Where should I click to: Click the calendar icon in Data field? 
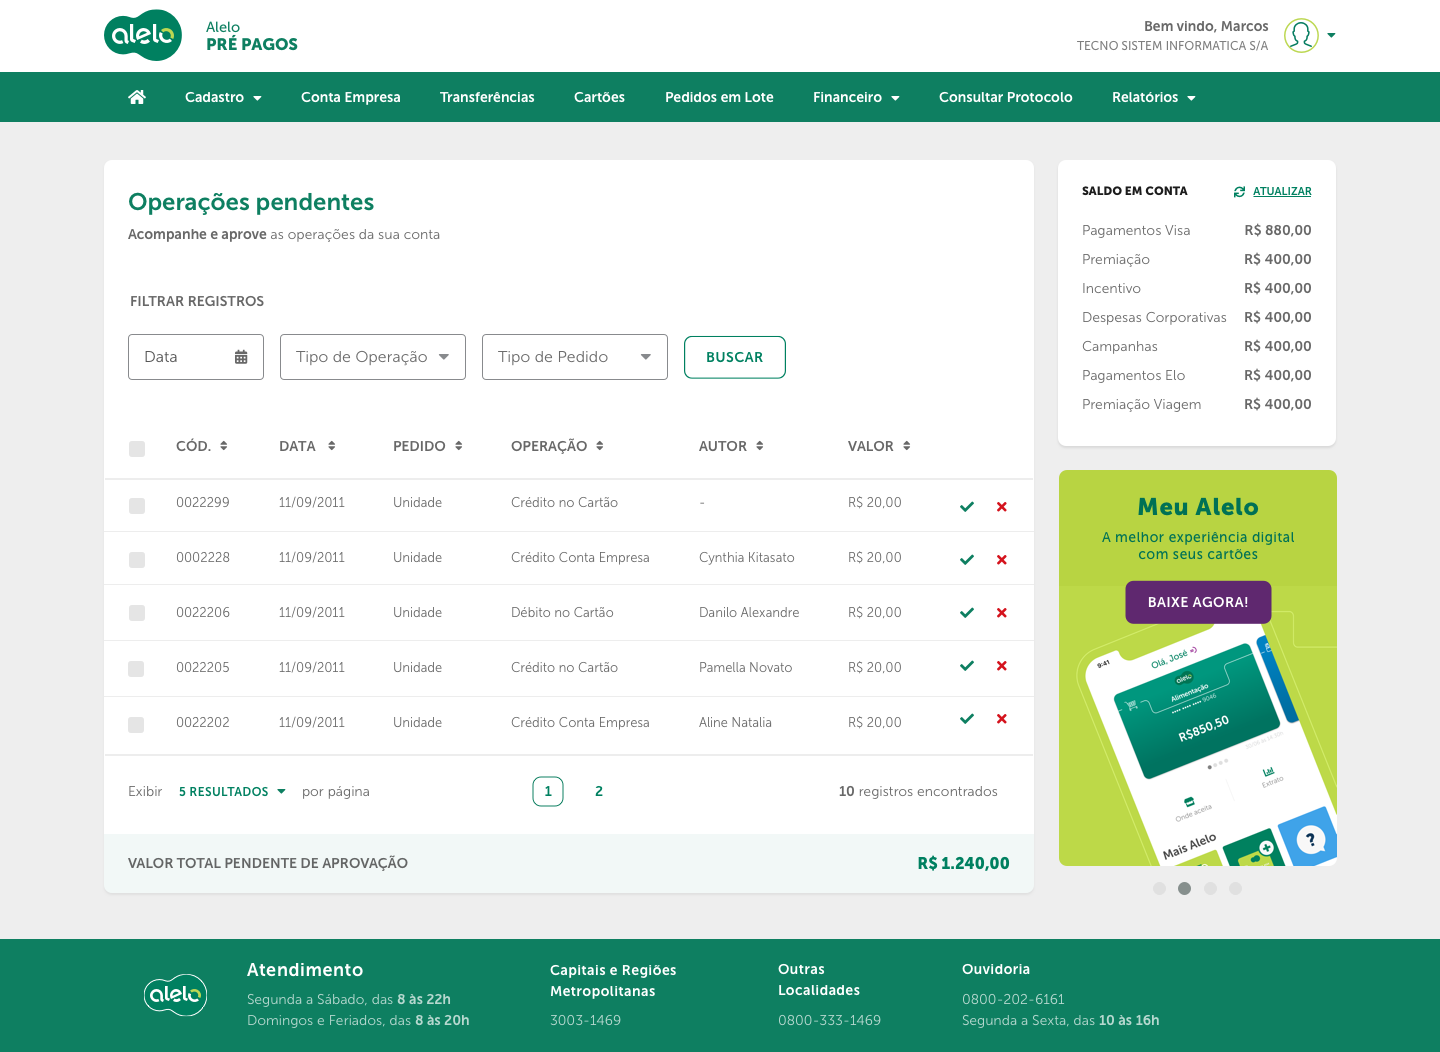(x=241, y=357)
